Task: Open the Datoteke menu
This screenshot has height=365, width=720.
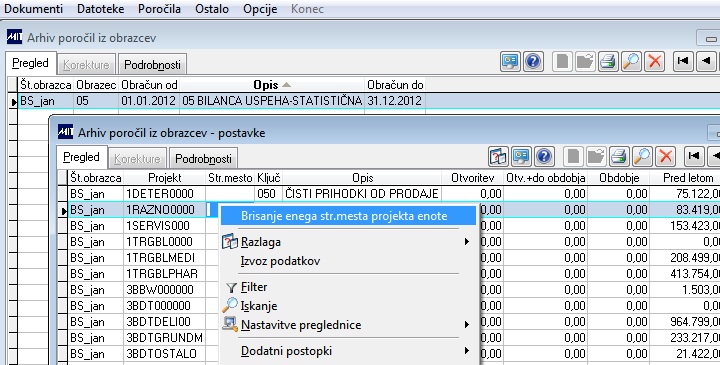Action: (x=101, y=9)
